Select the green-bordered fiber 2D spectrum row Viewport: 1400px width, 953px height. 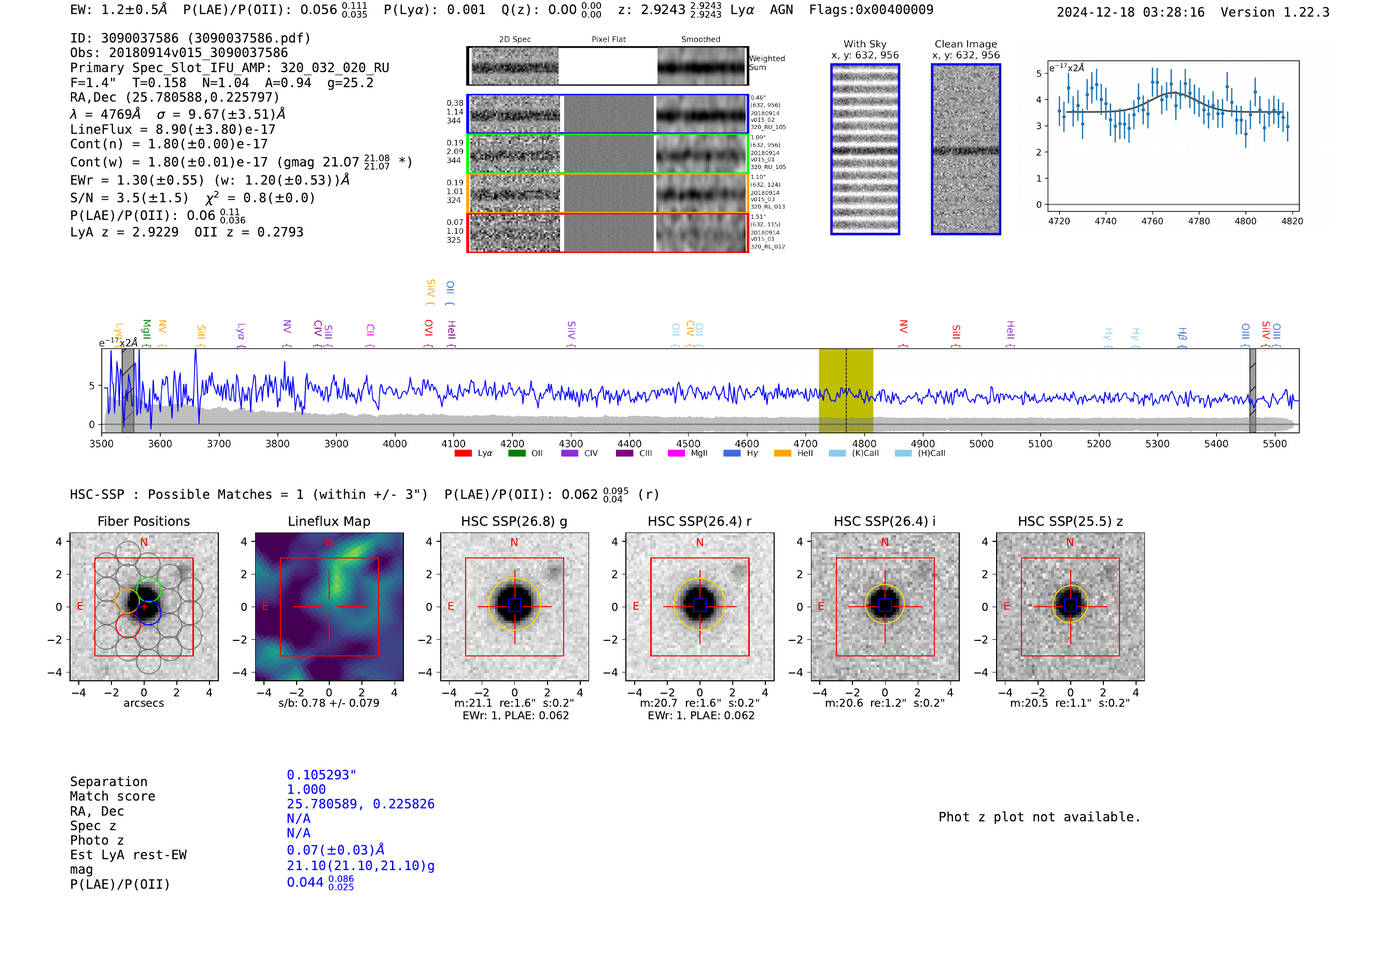[x=607, y=153]
